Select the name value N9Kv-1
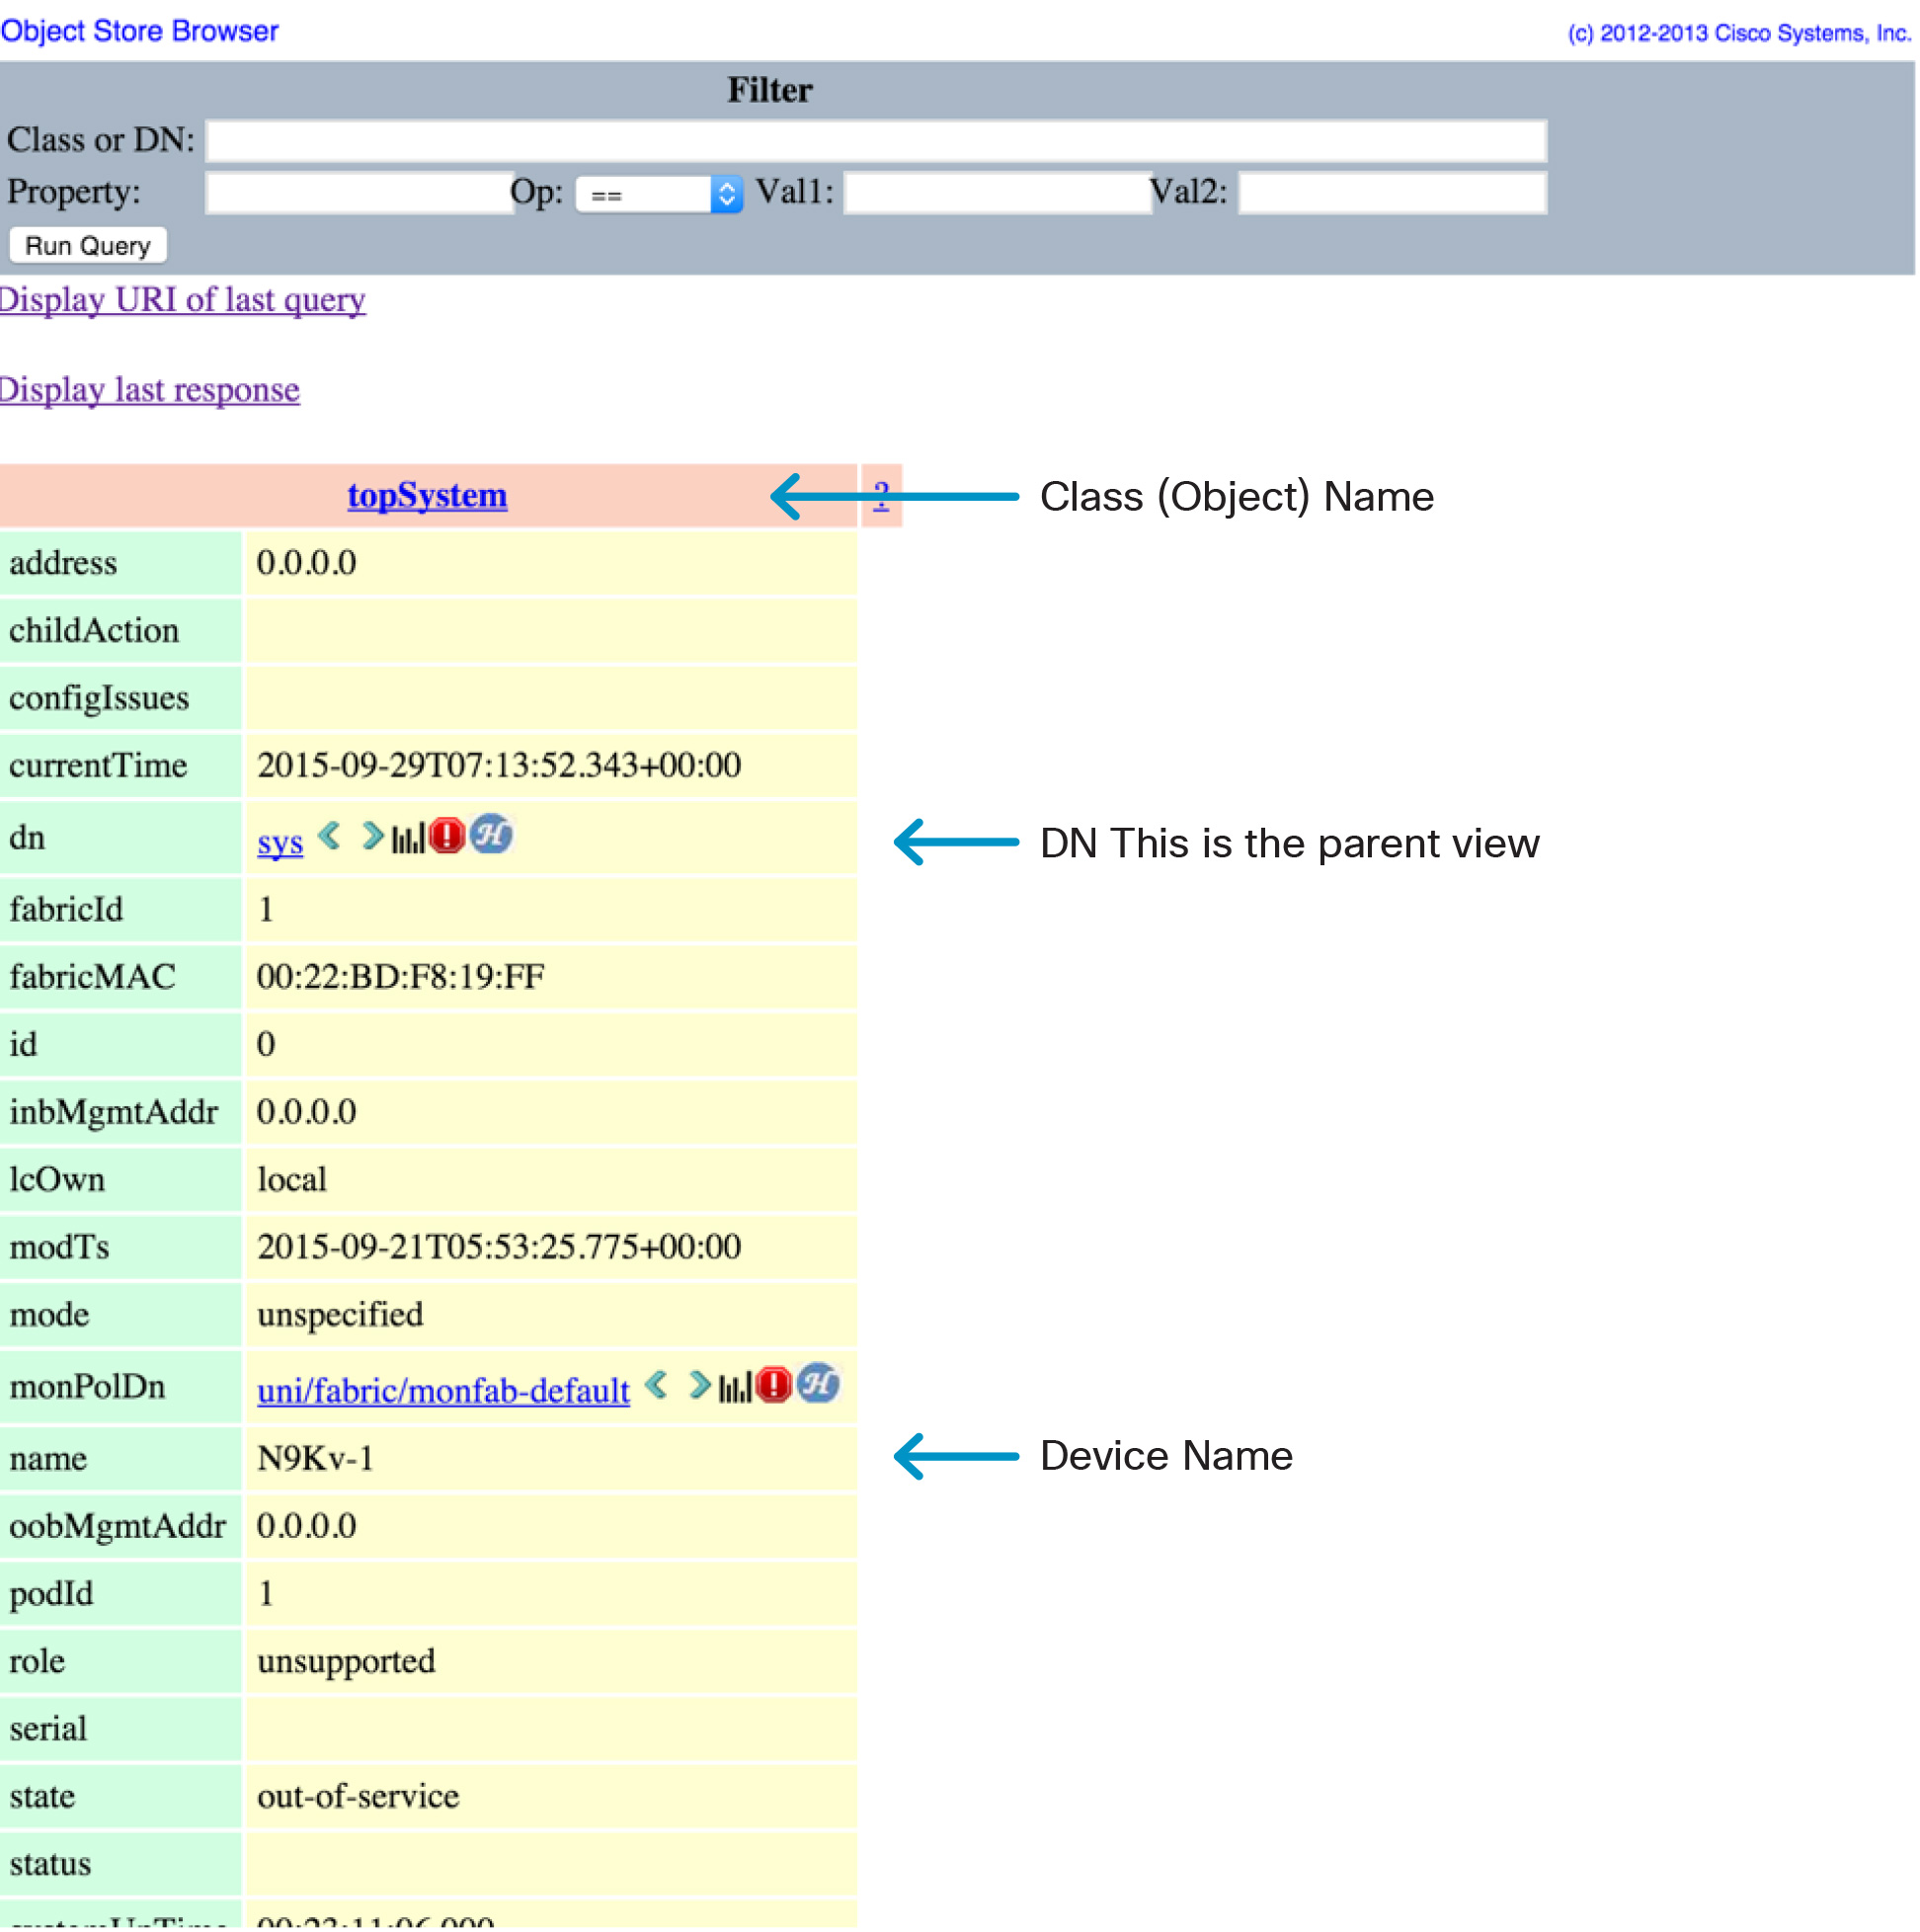This screenshot has height=1932, width=1920. 316,1459
